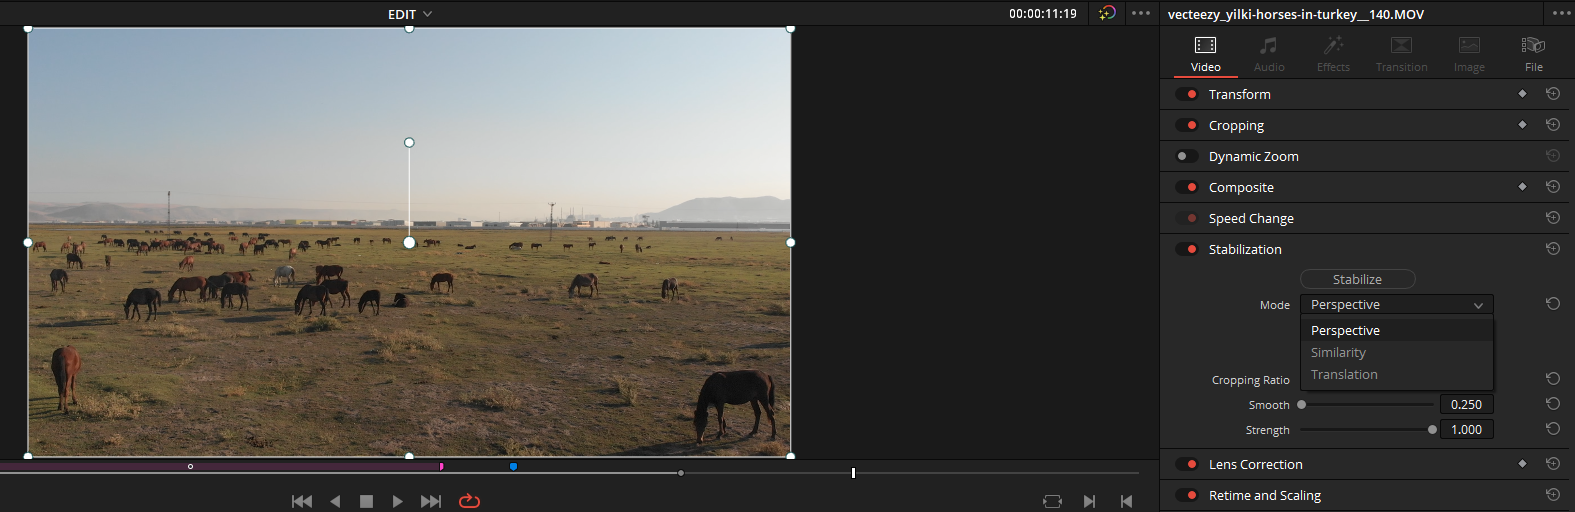Play the clip forward
Screen dimensions: 1575x512
click(397, 501)
